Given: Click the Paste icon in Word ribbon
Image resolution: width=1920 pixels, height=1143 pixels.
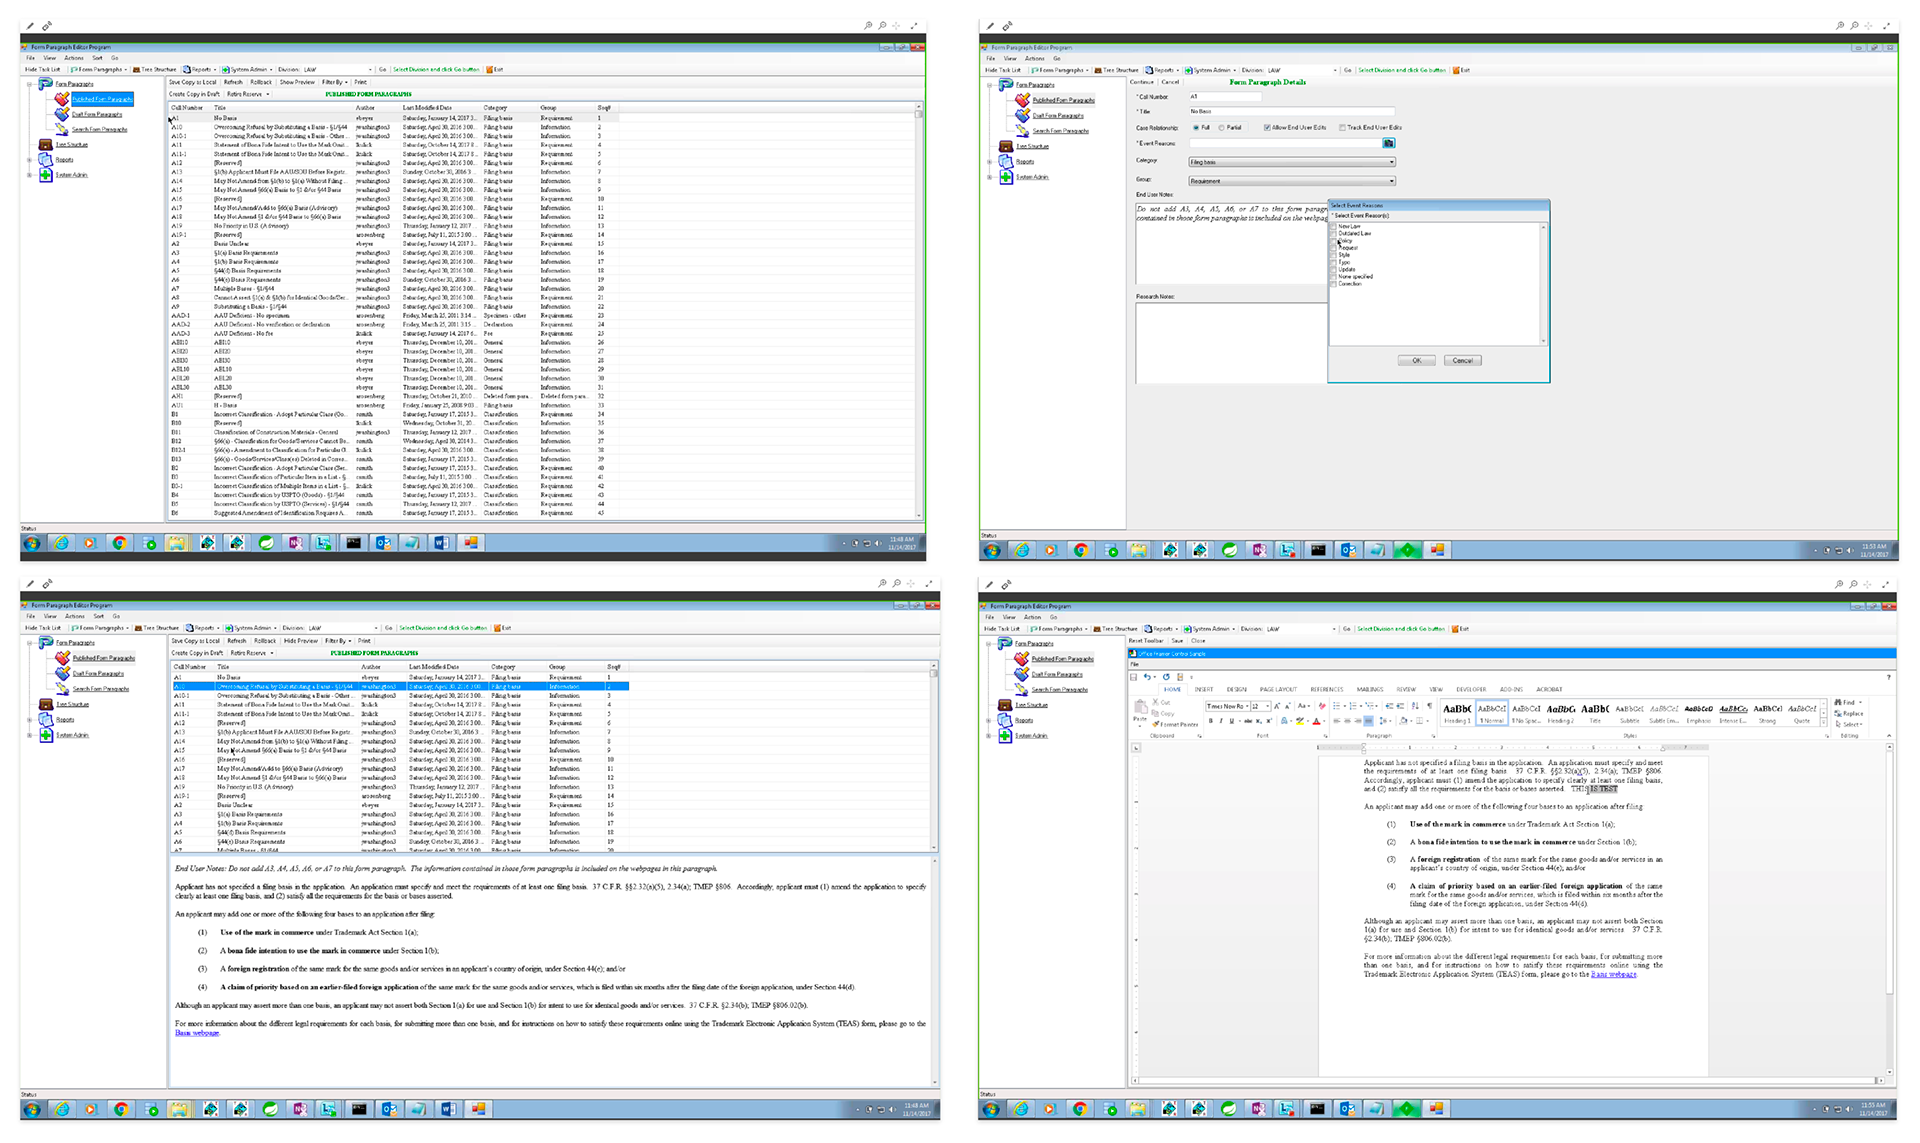Looking at the screenshot, I should pyautogui.click(x=1140, y=708).
